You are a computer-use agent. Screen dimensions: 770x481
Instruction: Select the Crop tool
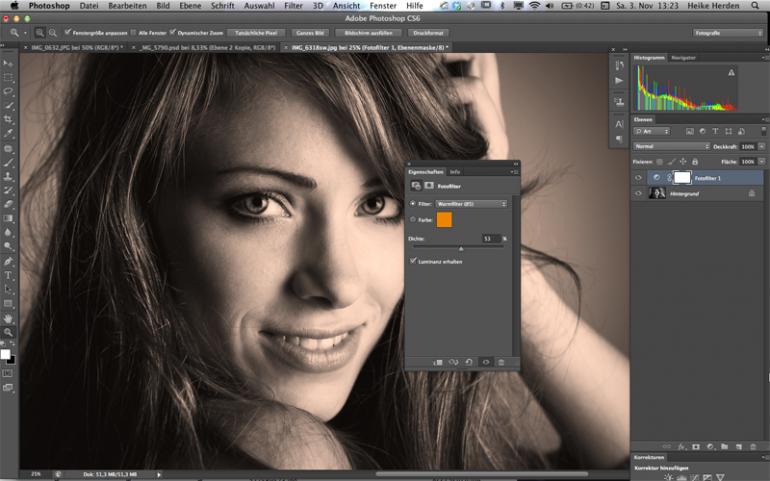pyautogui.click(x=8, y=119)
